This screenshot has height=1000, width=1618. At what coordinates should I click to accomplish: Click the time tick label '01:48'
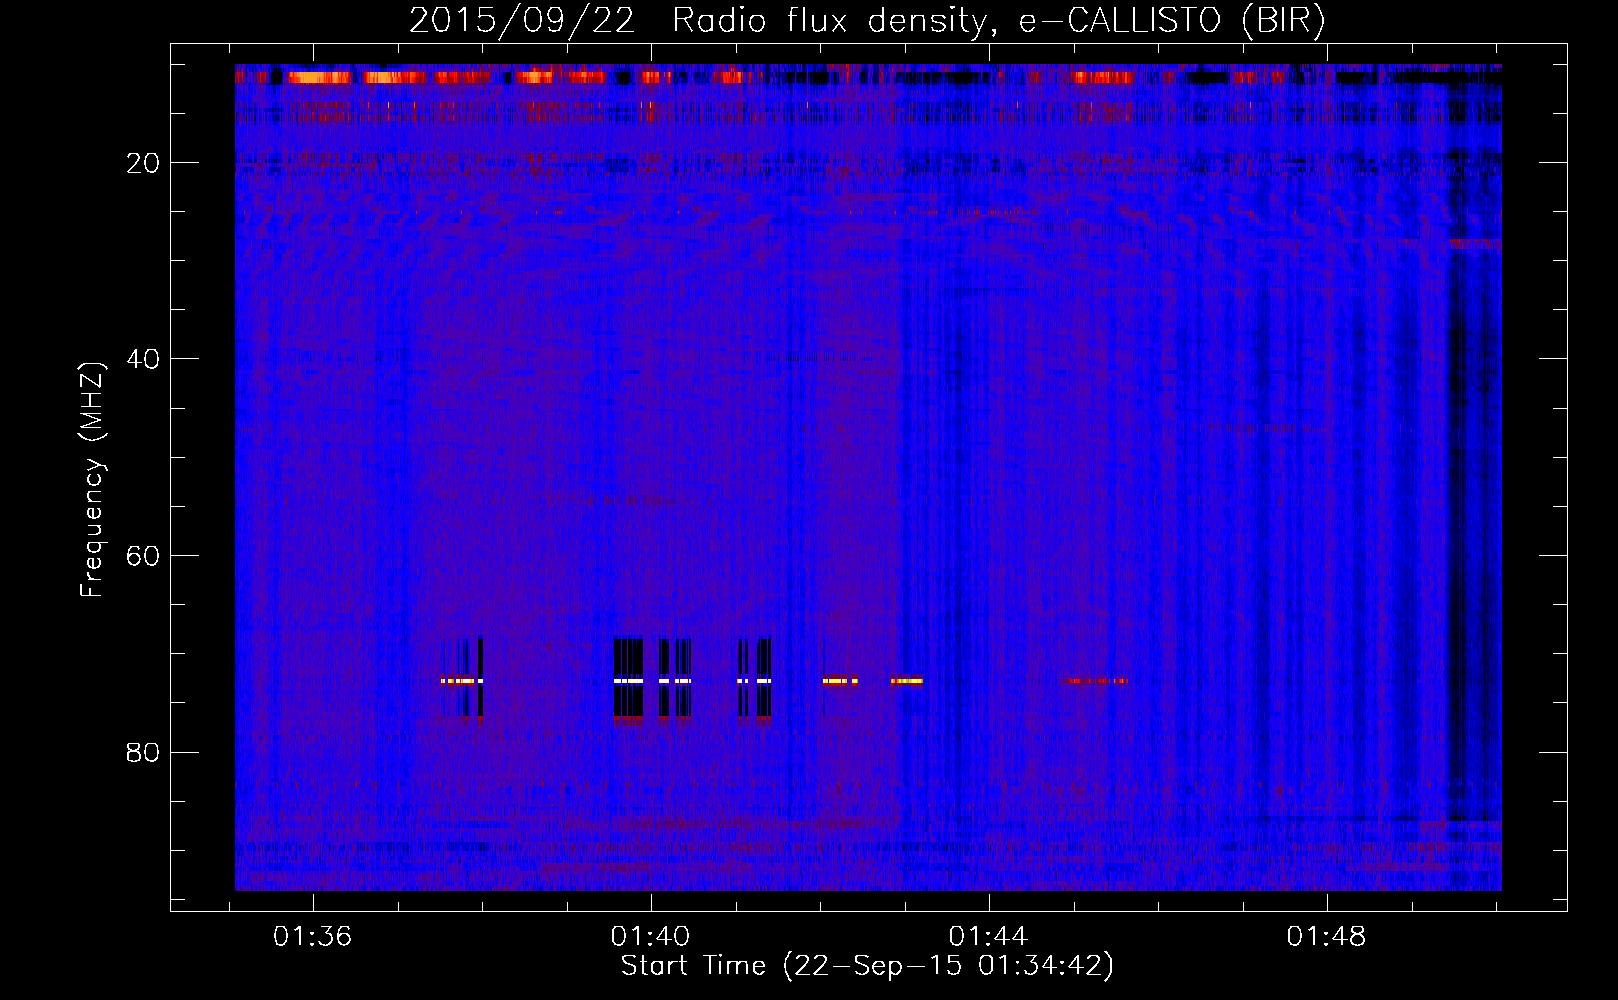click(x=1326, y=937)
